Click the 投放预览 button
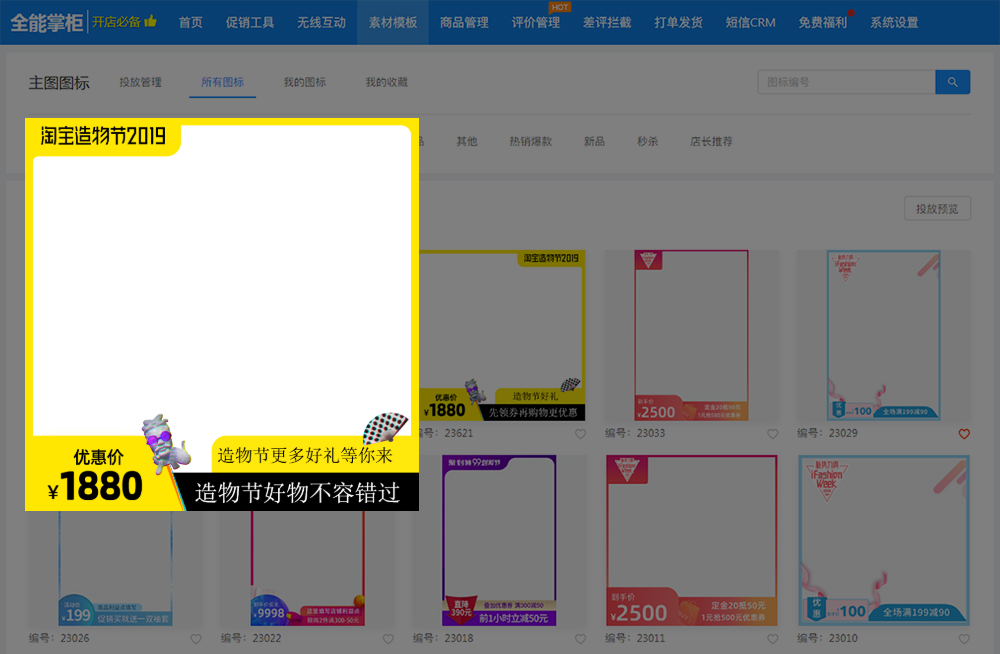1000x654 pixels. 938,209
